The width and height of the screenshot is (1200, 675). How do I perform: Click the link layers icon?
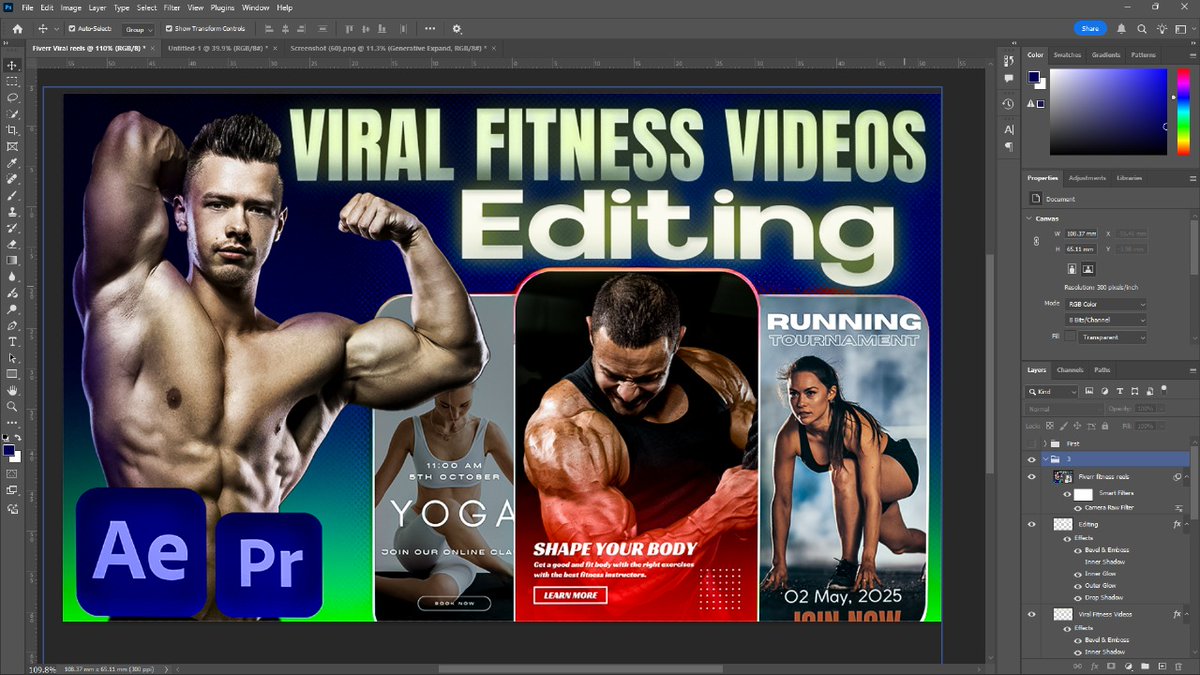[1078, 665]
